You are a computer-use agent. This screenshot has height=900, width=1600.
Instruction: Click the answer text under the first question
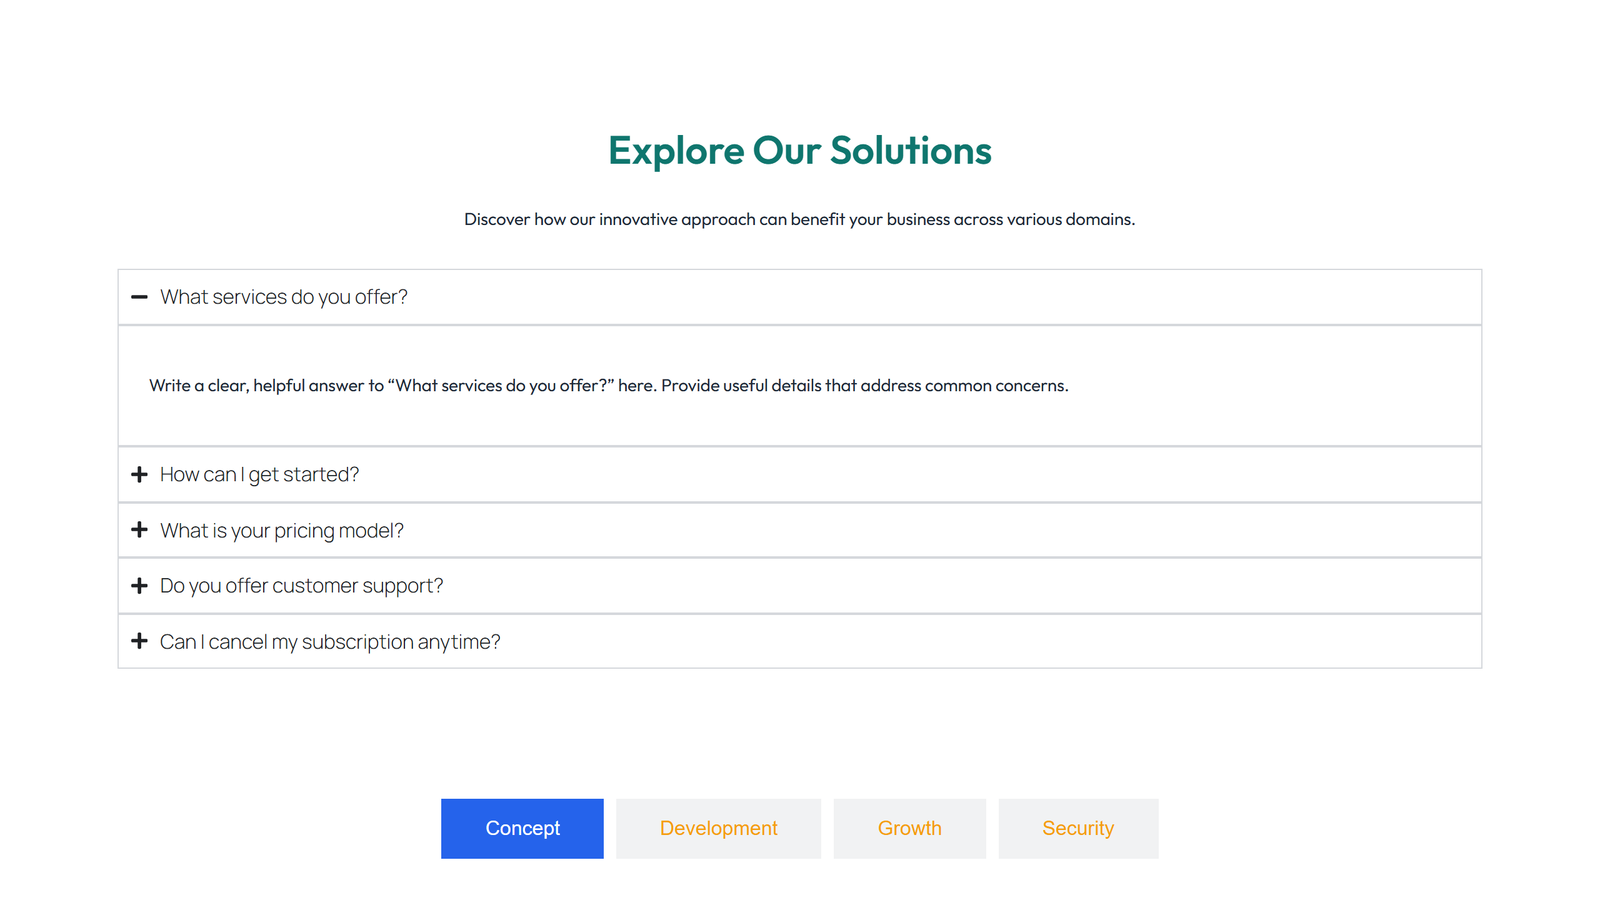(608, 385)
